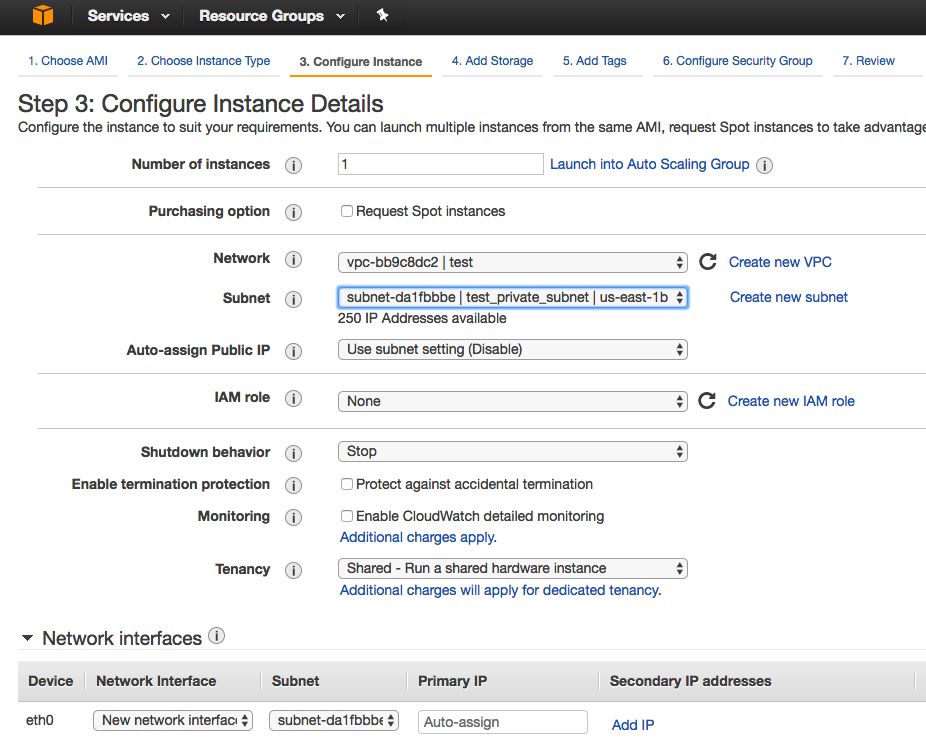Open the subnet dropdown for the eth0 interface
926x754 pixels.
(x=333, y=720)
